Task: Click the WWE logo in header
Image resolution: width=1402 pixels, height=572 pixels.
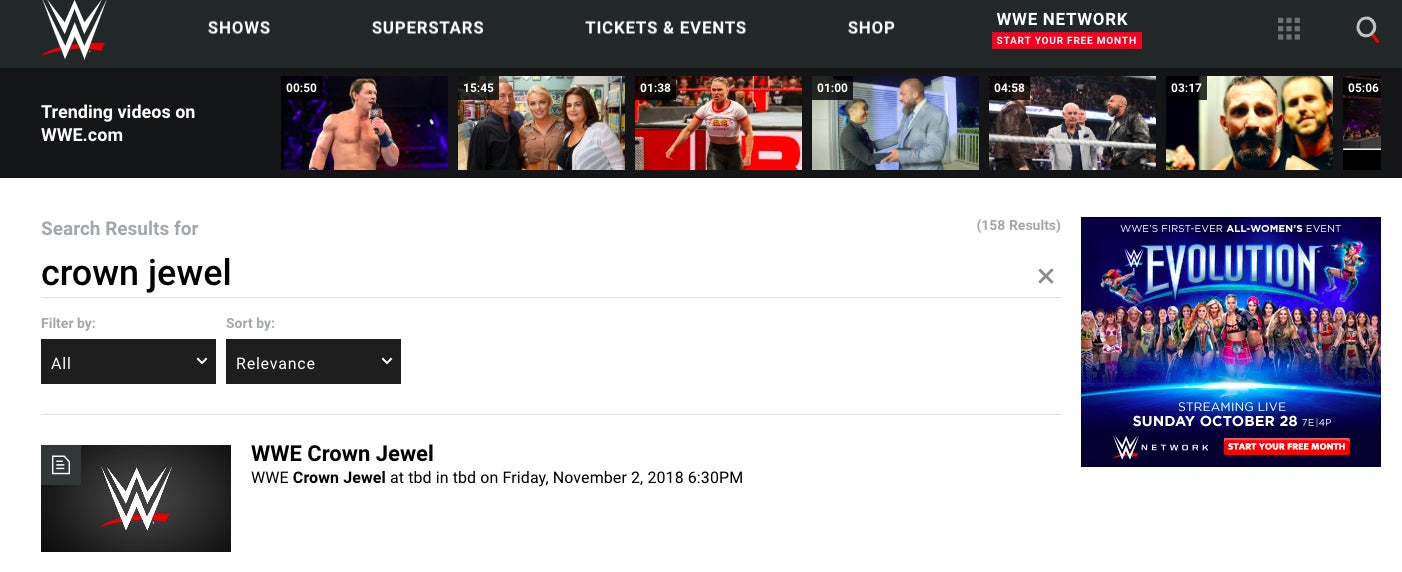Action: 74,29
